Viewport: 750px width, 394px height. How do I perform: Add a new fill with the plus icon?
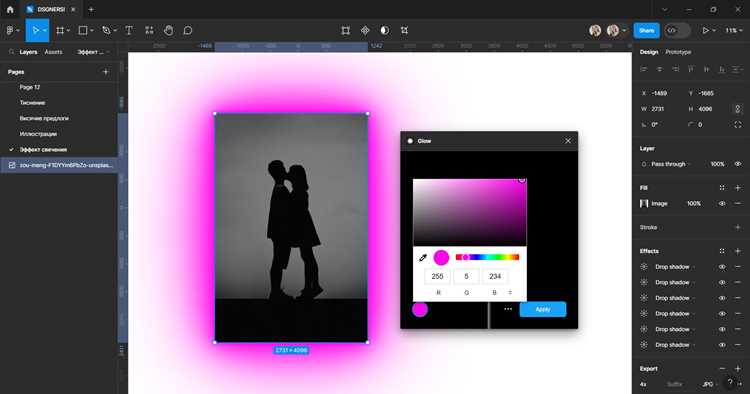click(738, 188)
